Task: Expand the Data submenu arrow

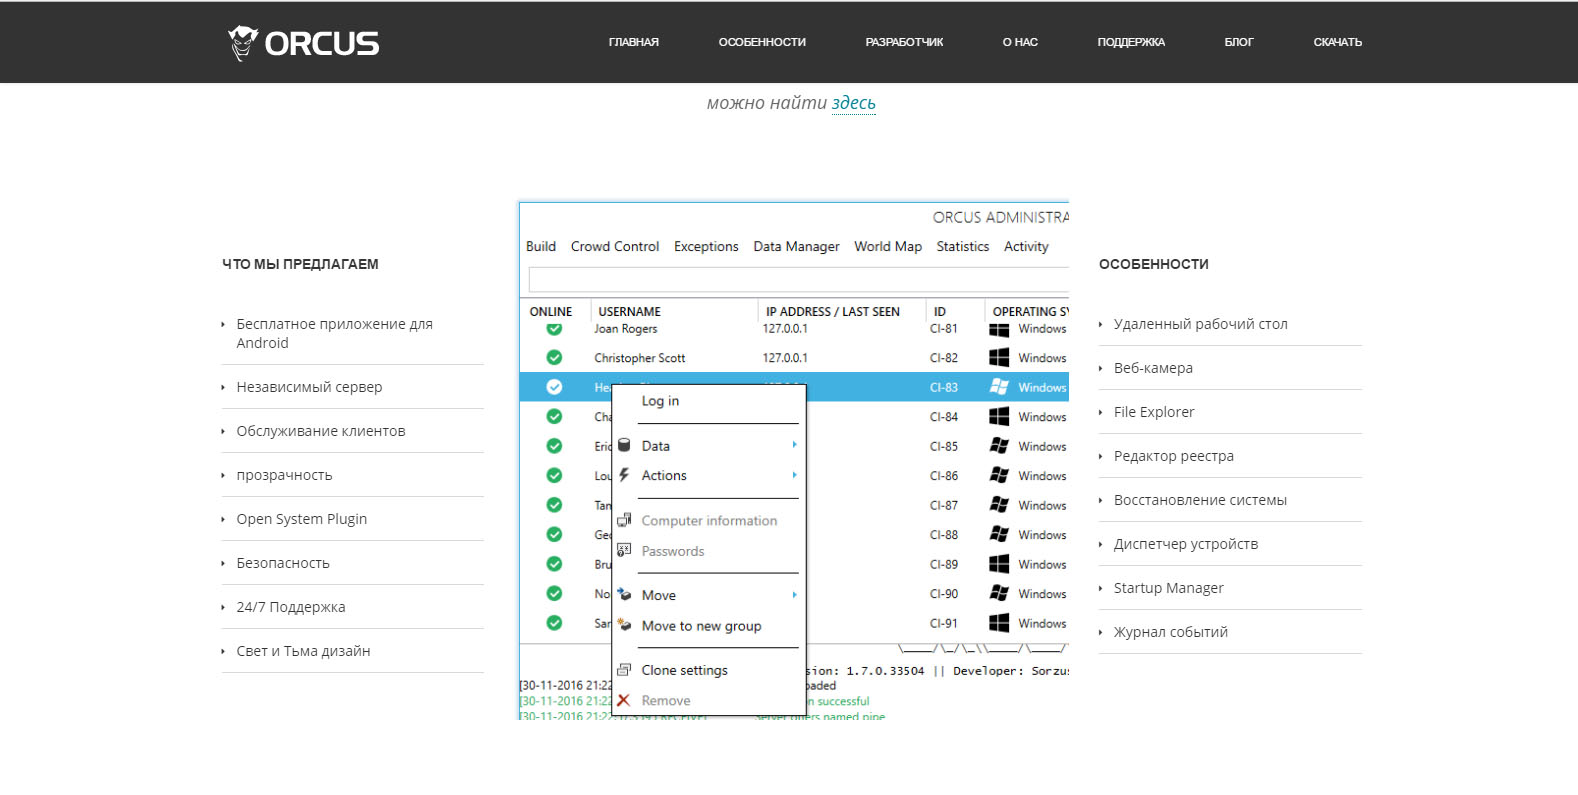Action: click(794, 445)
